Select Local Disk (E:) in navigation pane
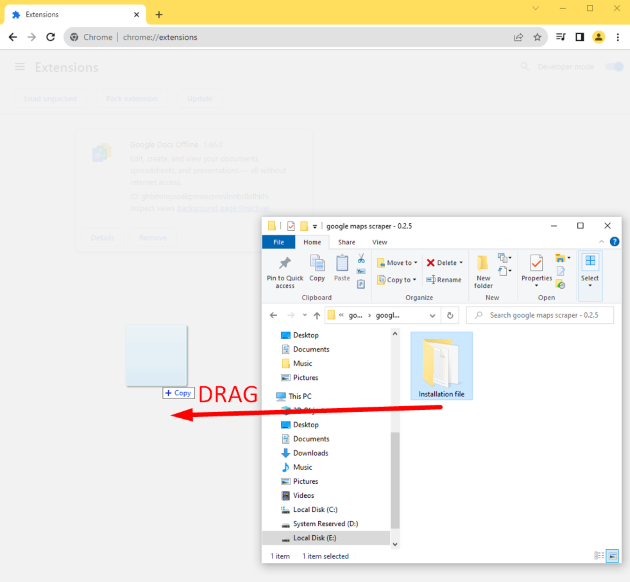This screenshot has width=630, height=582. point(326,538)
